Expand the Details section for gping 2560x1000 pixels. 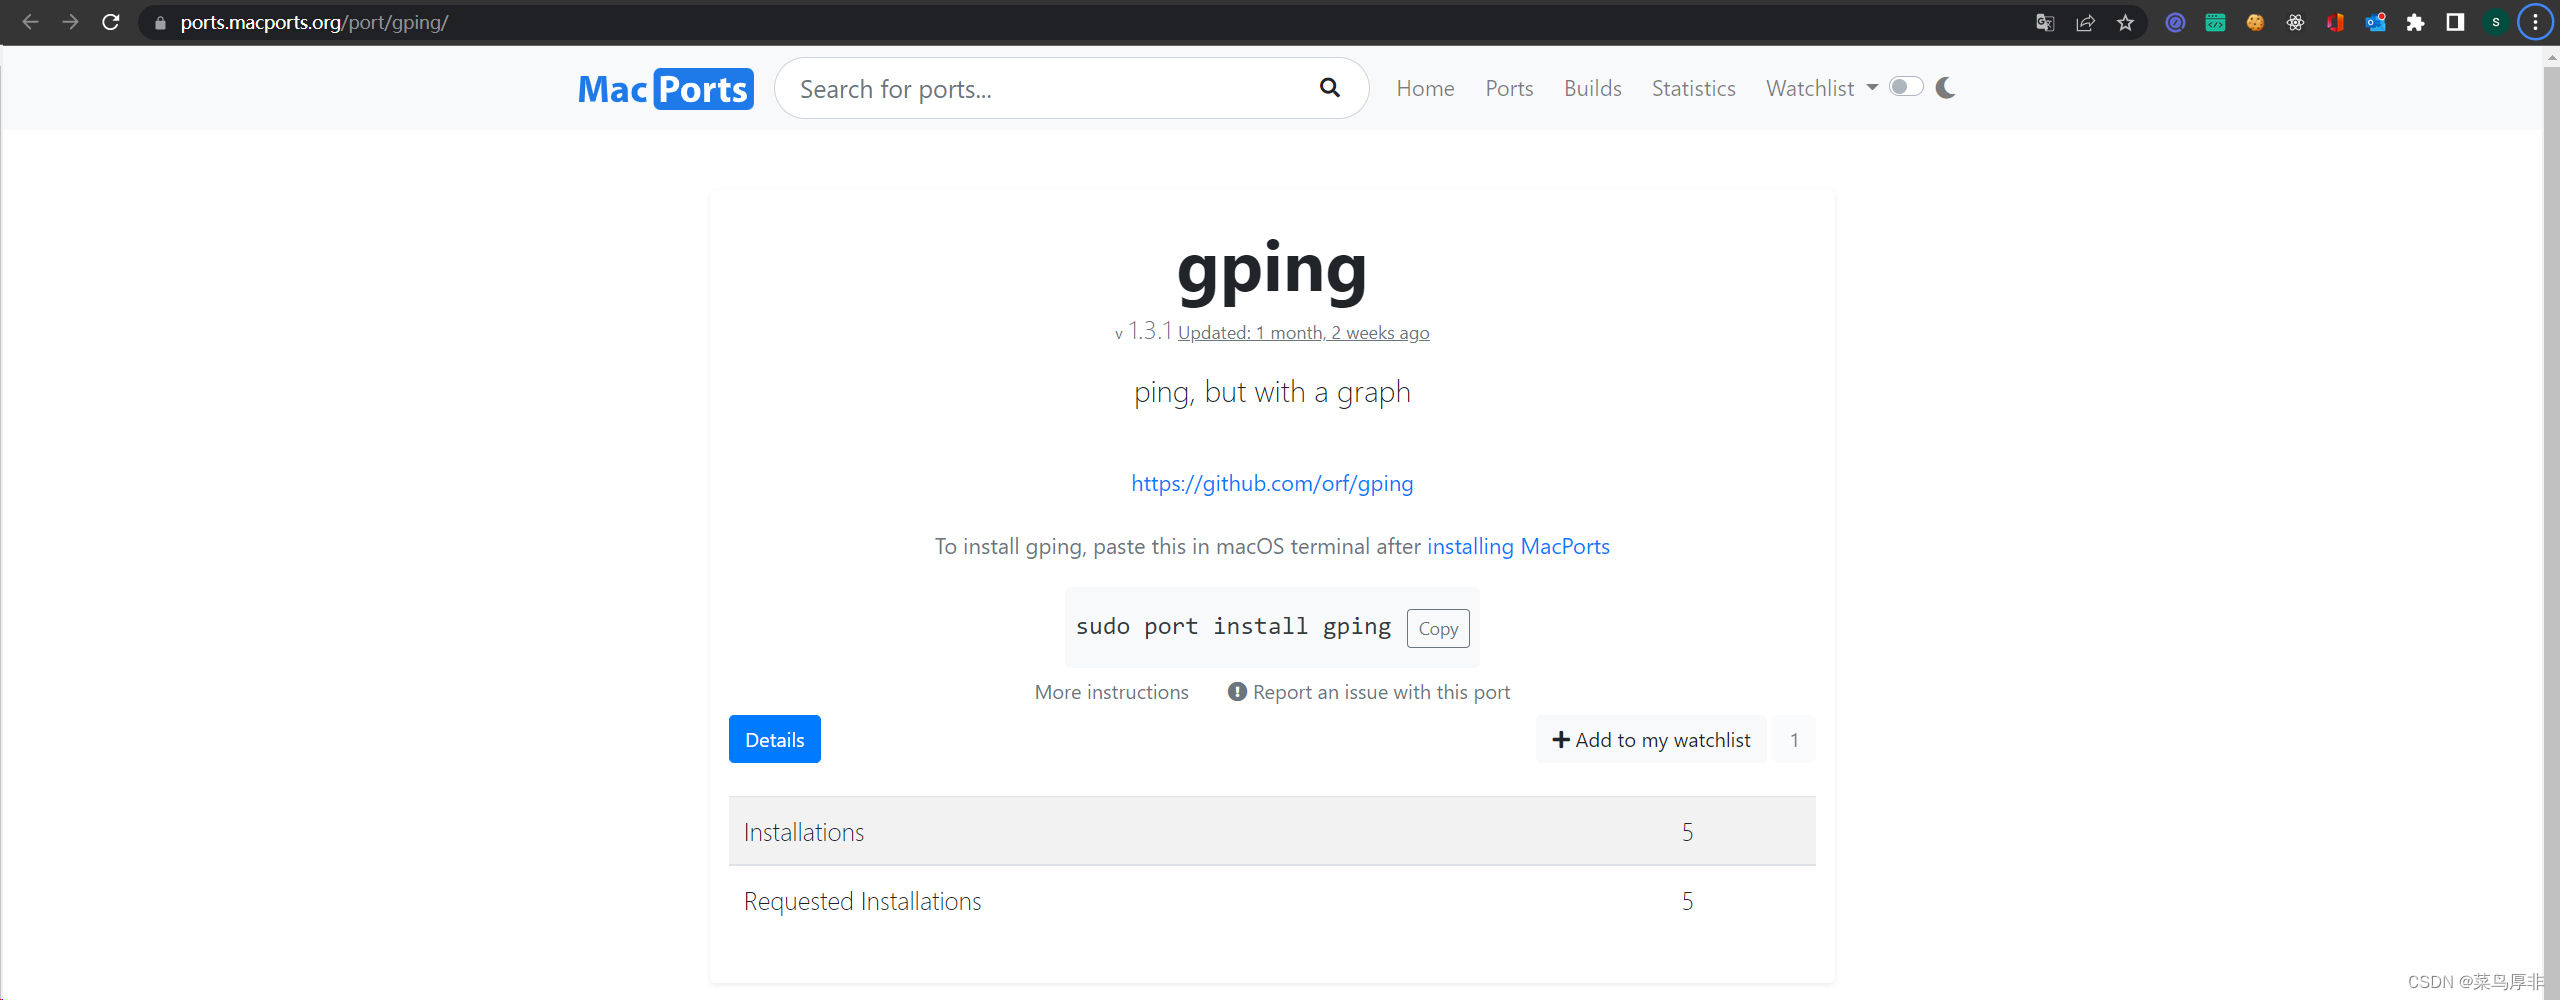click(774, 739)
